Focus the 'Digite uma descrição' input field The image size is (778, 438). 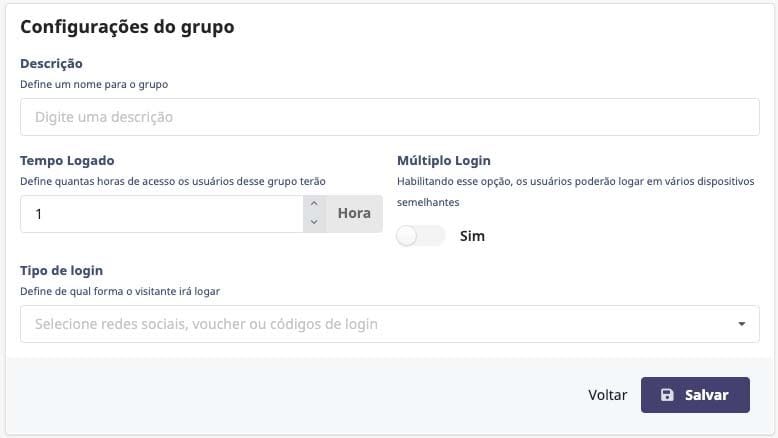point(390,117)
